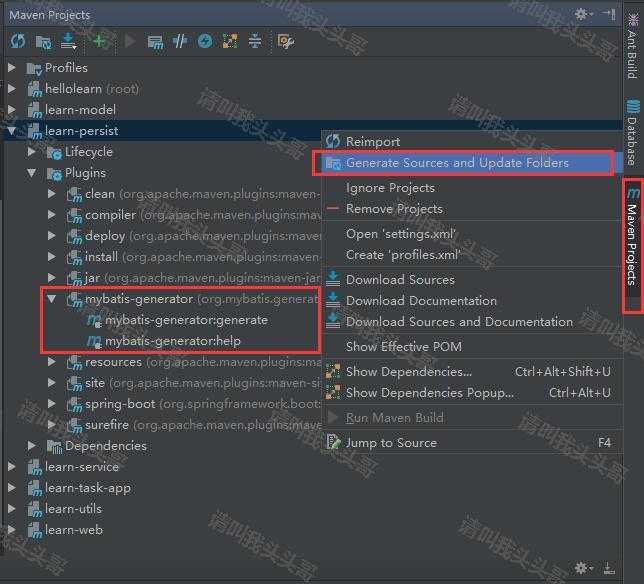Click the Profiles folder icon
The height and width of the screenshot is (584, 644).
pyautogui.click(x=34, y=68)
